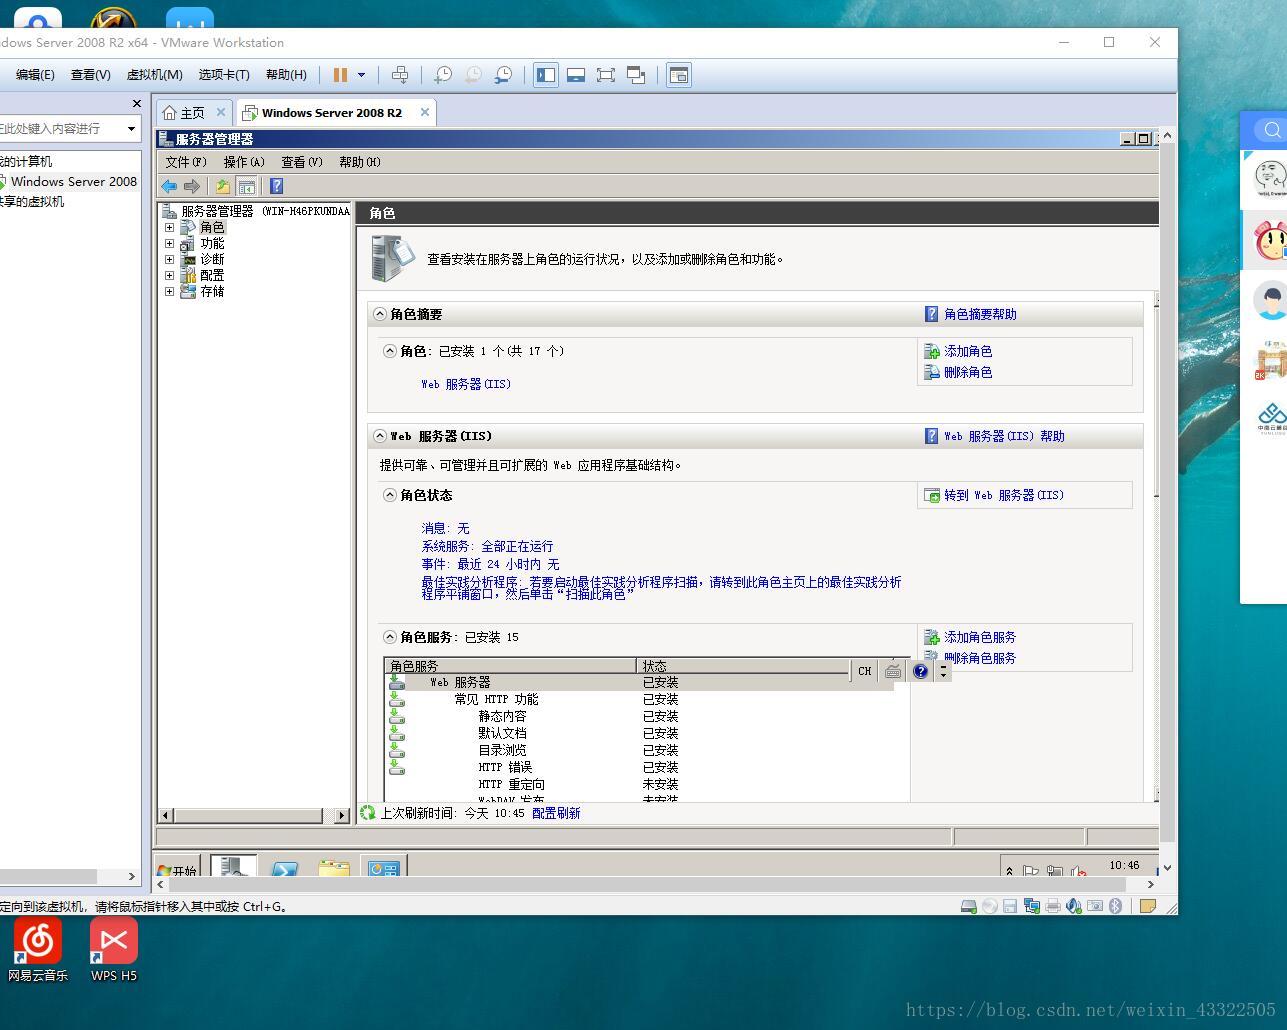The image size is (1287, 1030).
Task: Enter full screen mode in VMware
Action: tap(605, 75)
